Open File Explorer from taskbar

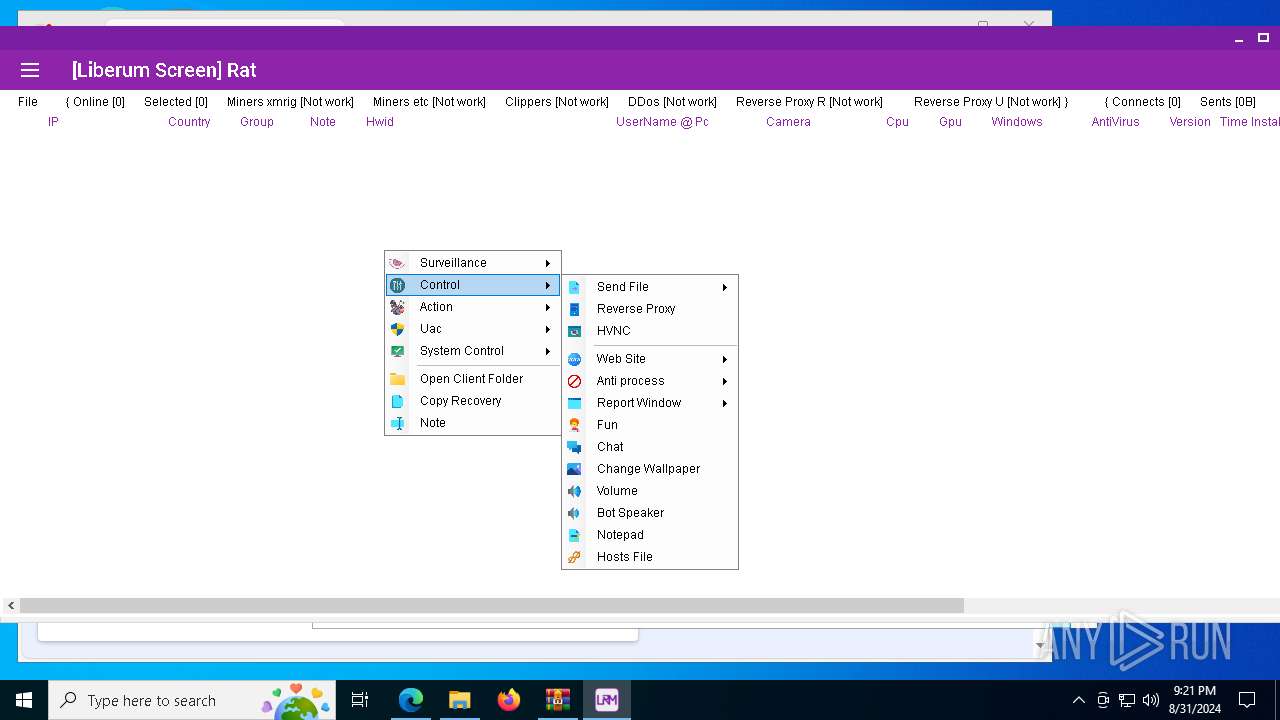tap(460, 700)
